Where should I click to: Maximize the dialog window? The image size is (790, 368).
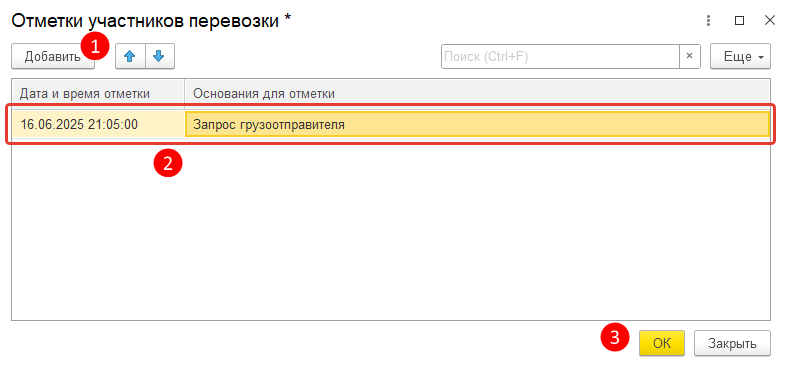[x=739, y=21]
